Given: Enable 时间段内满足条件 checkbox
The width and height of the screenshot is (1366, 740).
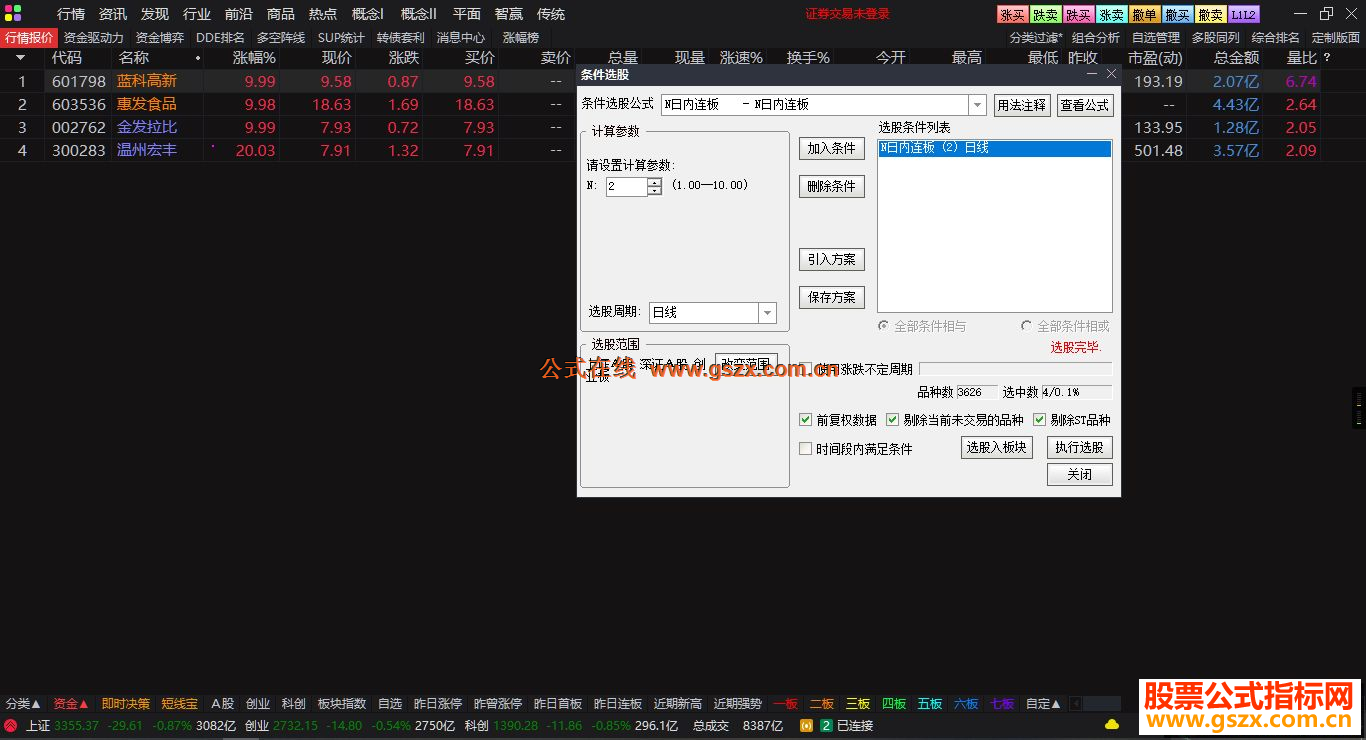Looking at the screenshot, I should pyautogui.click(x=806, y=449).
